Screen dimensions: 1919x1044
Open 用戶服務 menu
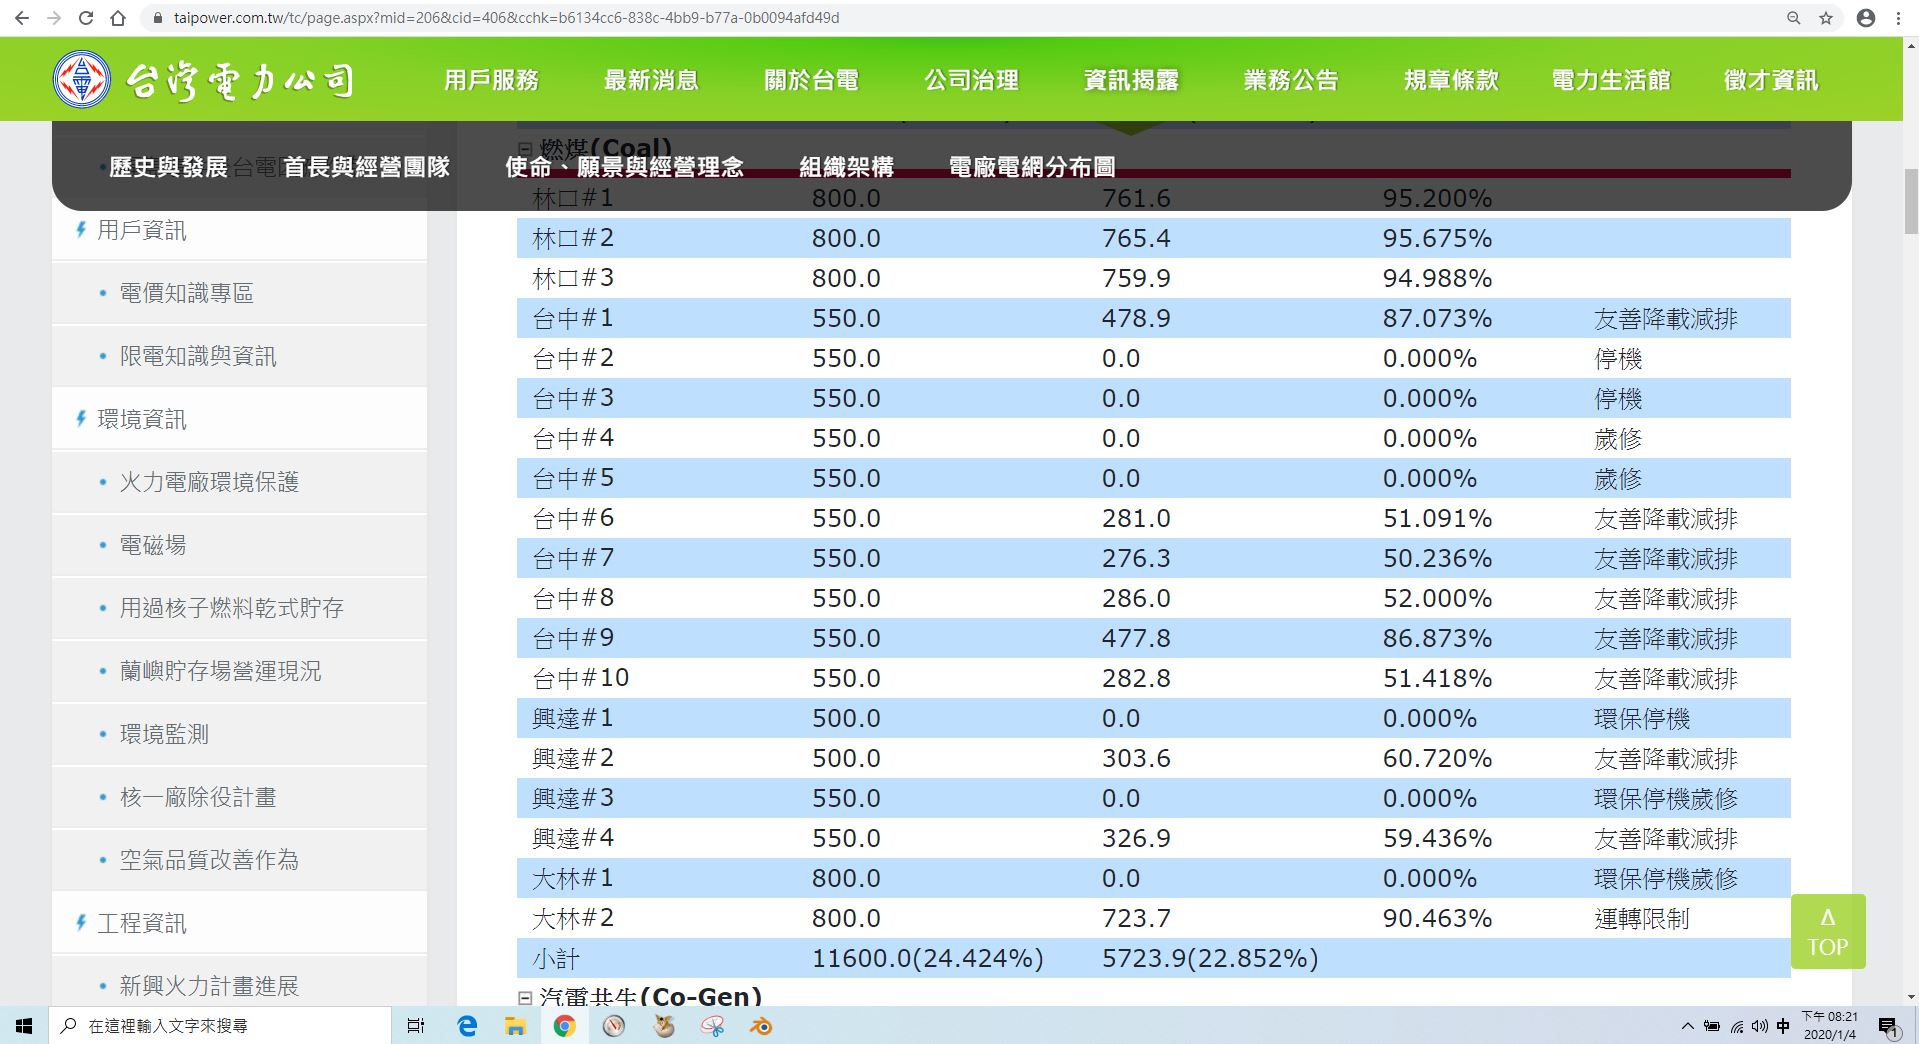click(491, 80)
